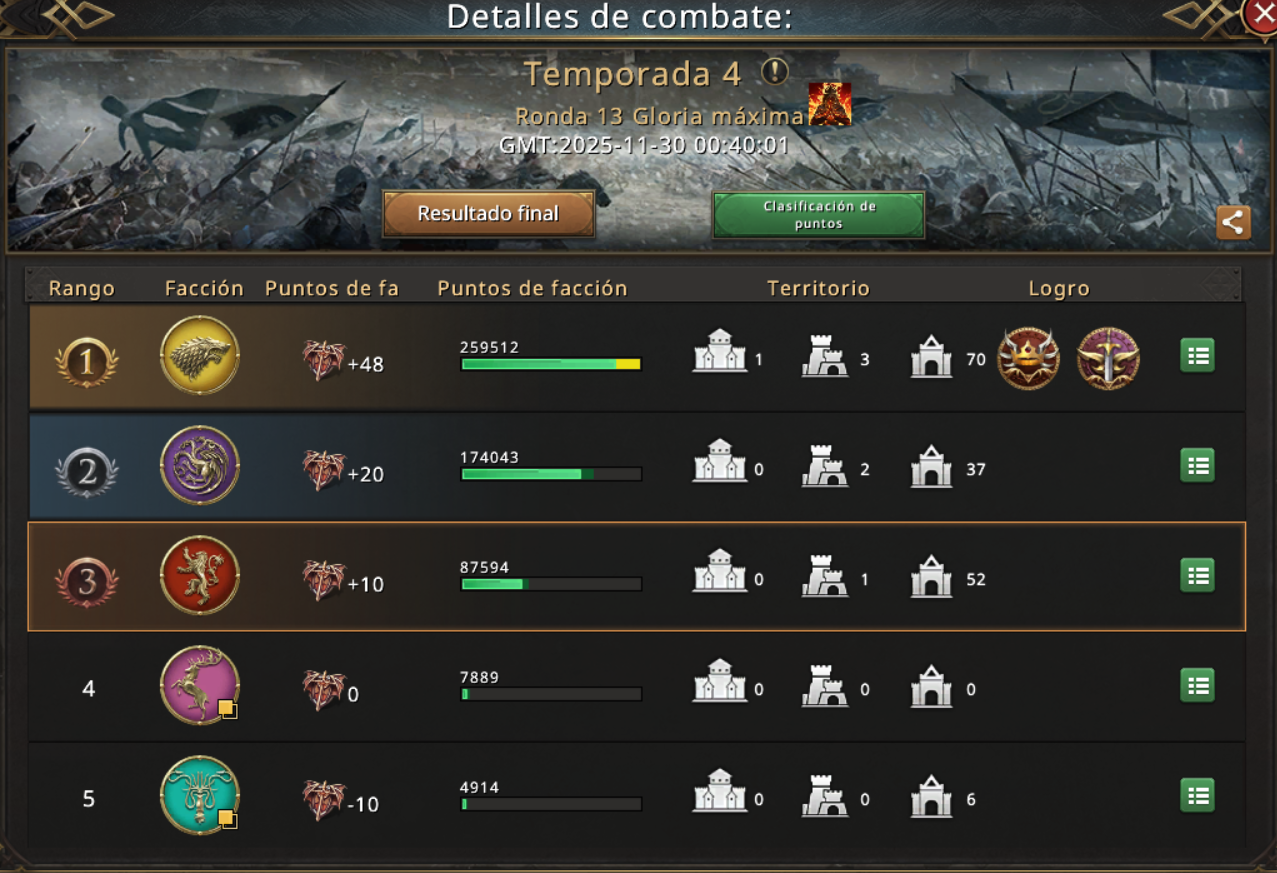Click the Baratheon stag faction emblem
Screen dimensions: 1277x873
(200, 685)
